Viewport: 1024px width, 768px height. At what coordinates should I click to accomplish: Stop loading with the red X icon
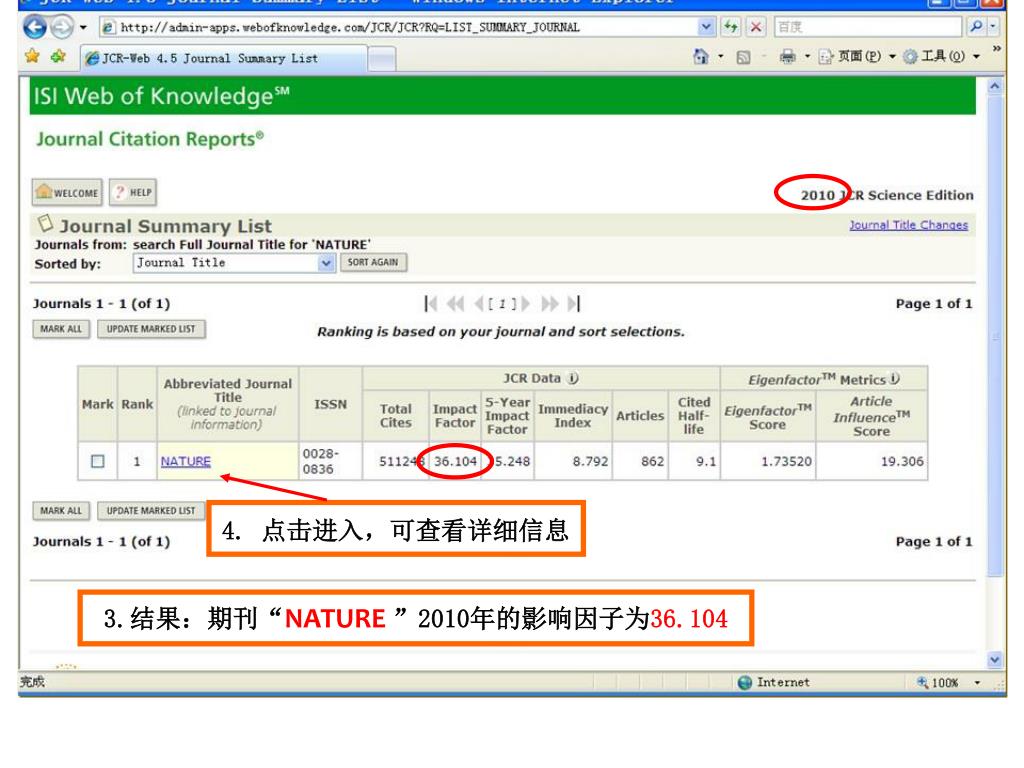(x=756, y=27)
